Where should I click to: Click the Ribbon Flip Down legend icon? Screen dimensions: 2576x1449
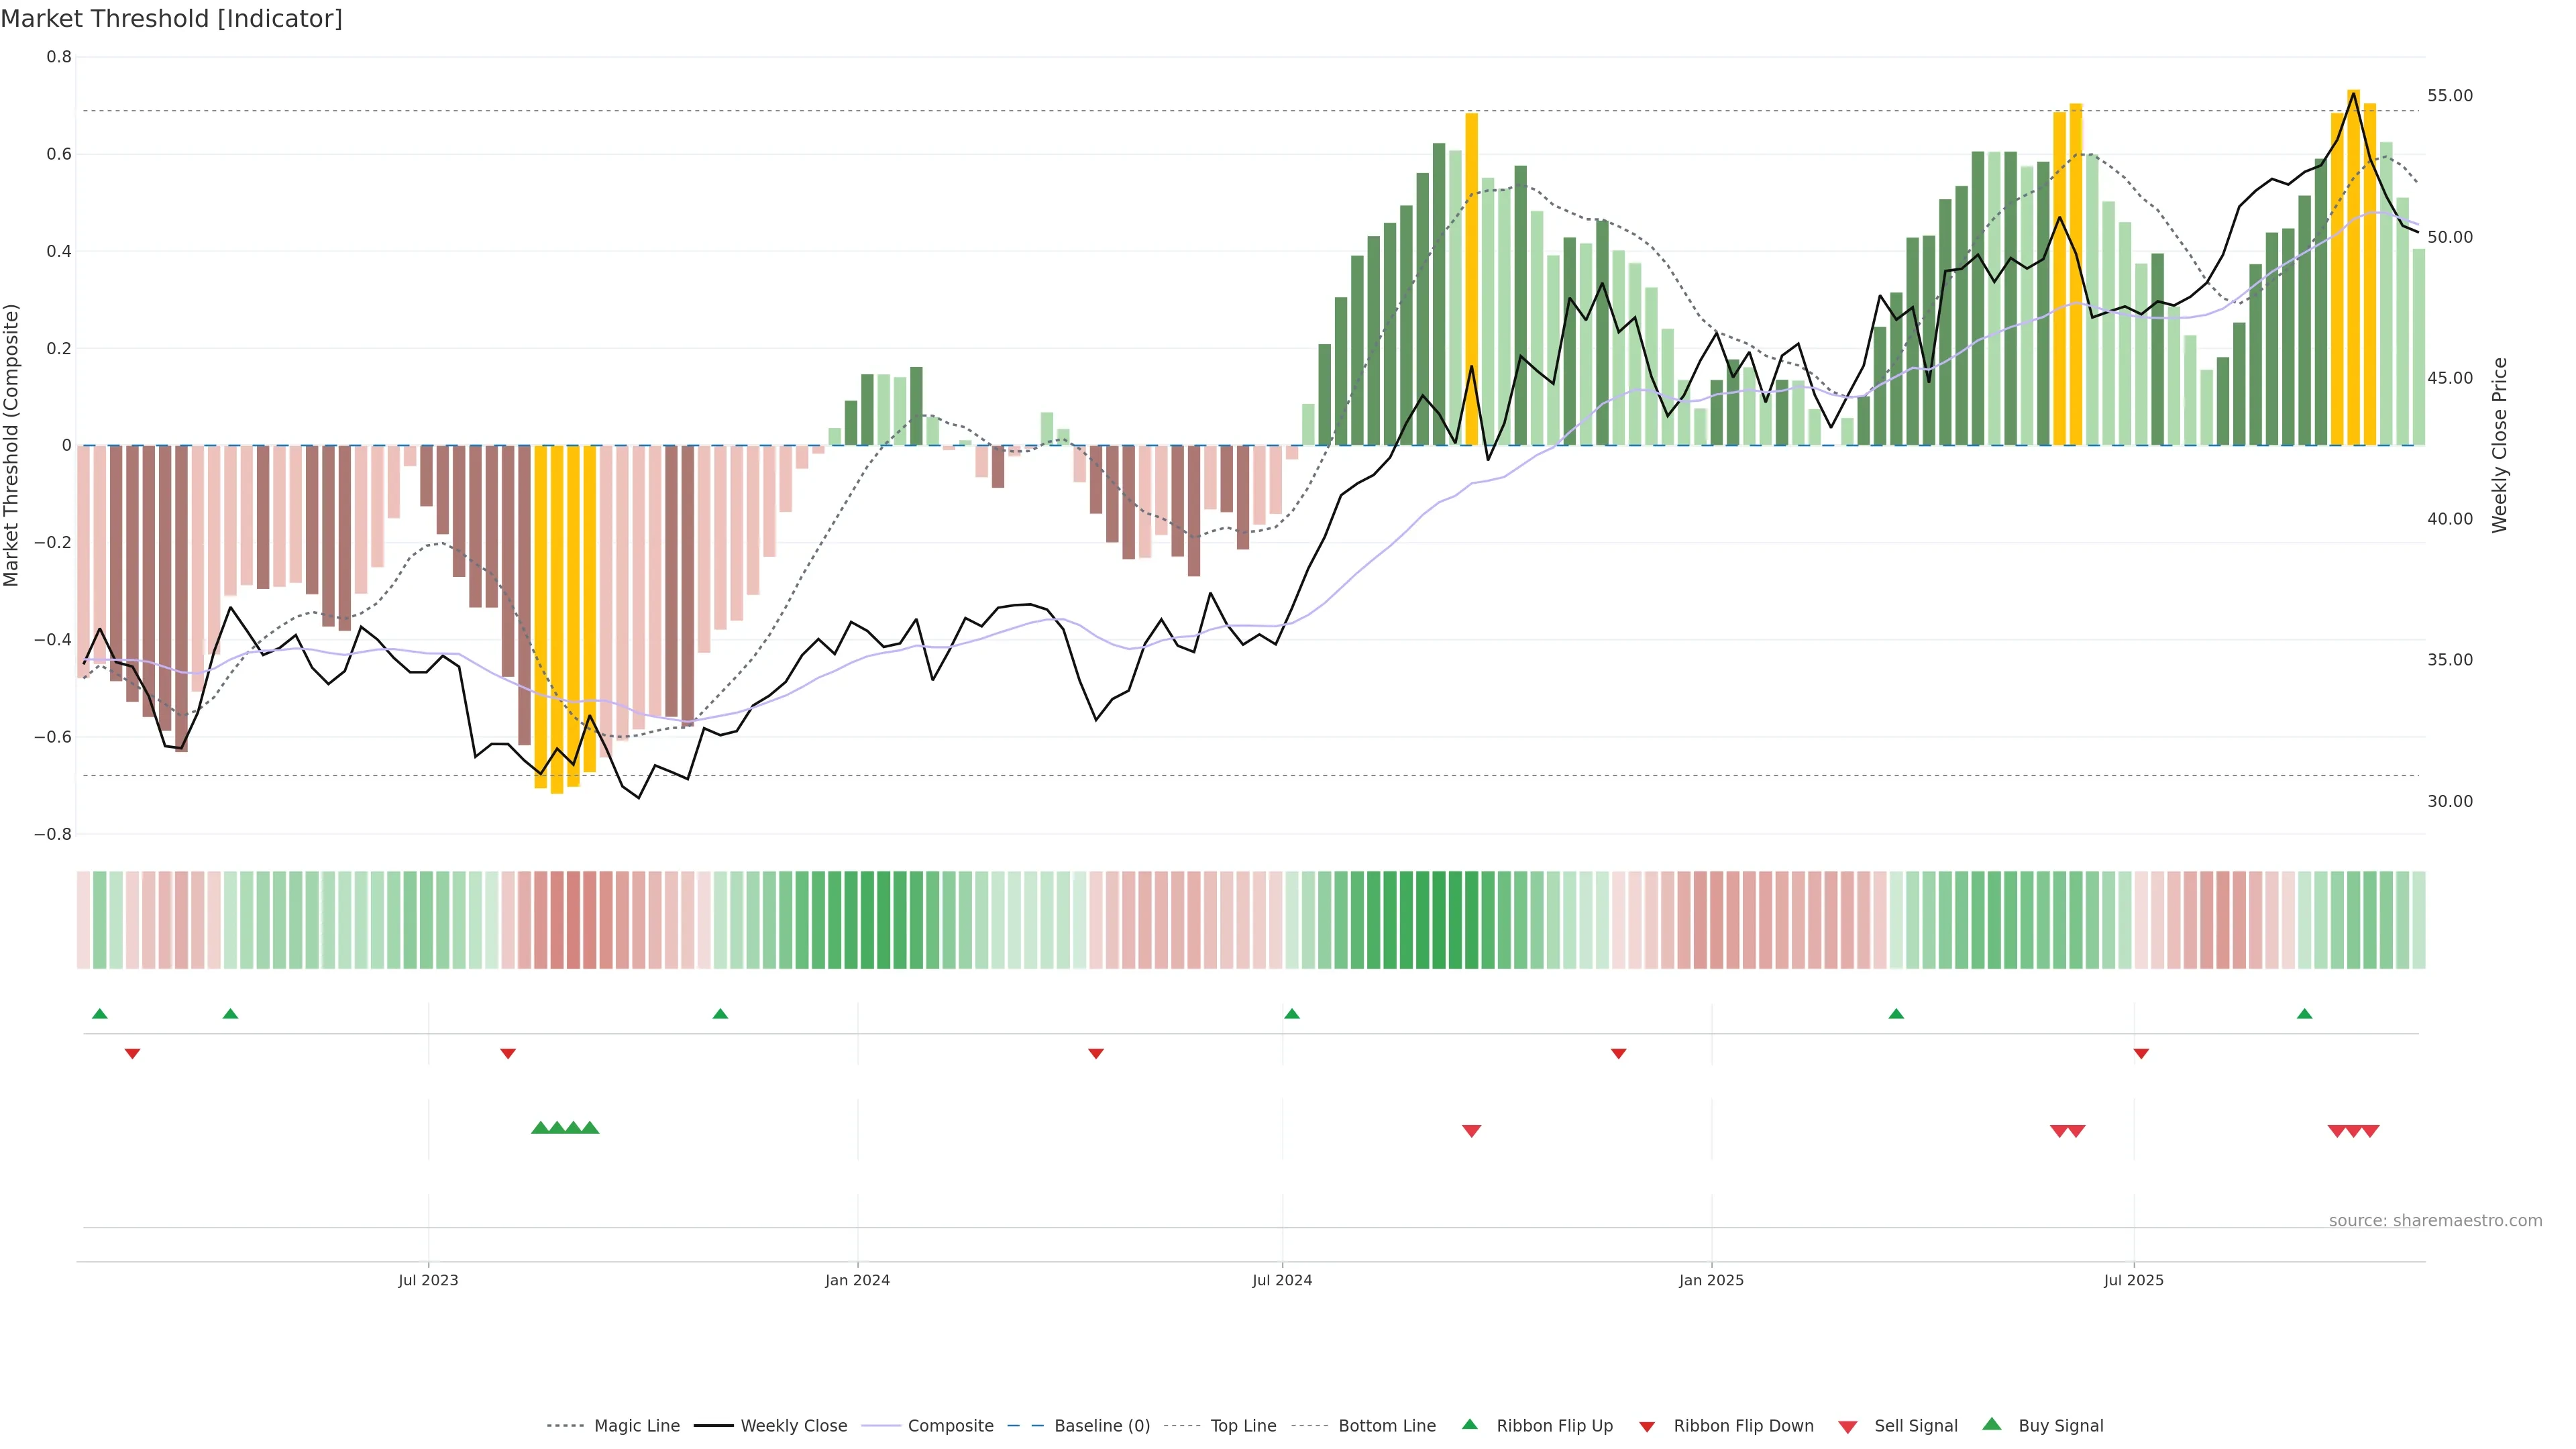(x=1647, y=1427)
